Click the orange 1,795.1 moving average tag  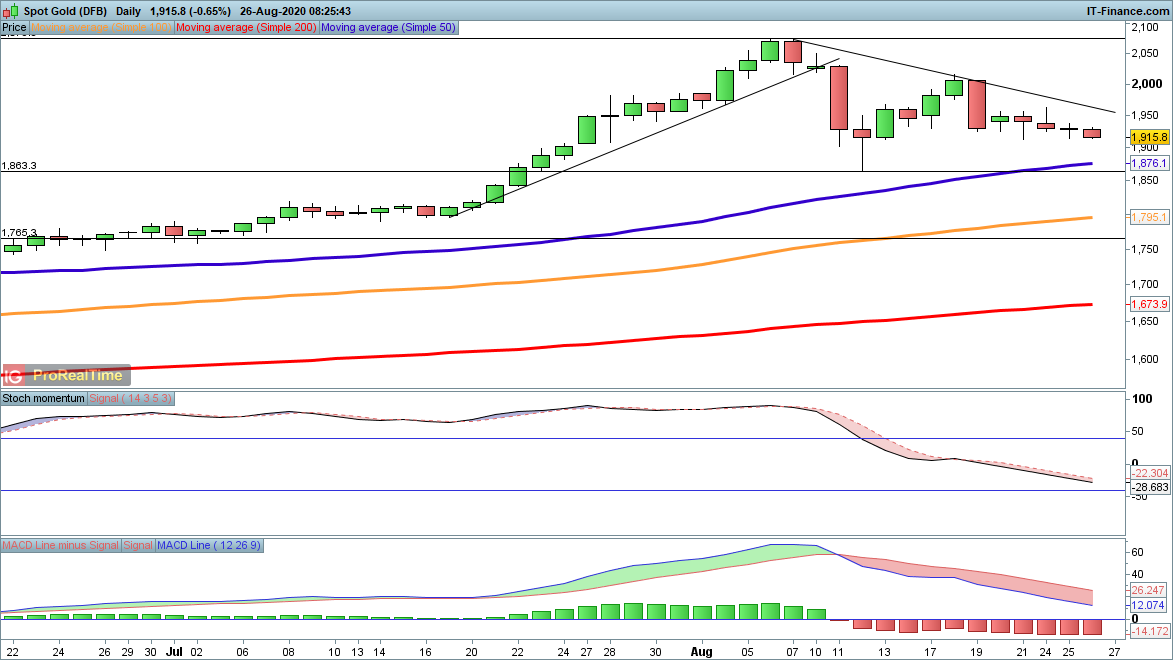coord(1149,217)
